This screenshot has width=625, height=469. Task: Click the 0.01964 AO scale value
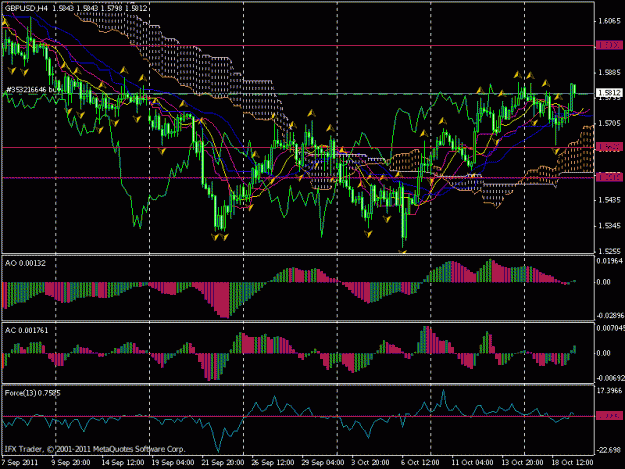(x=609, y=261)
